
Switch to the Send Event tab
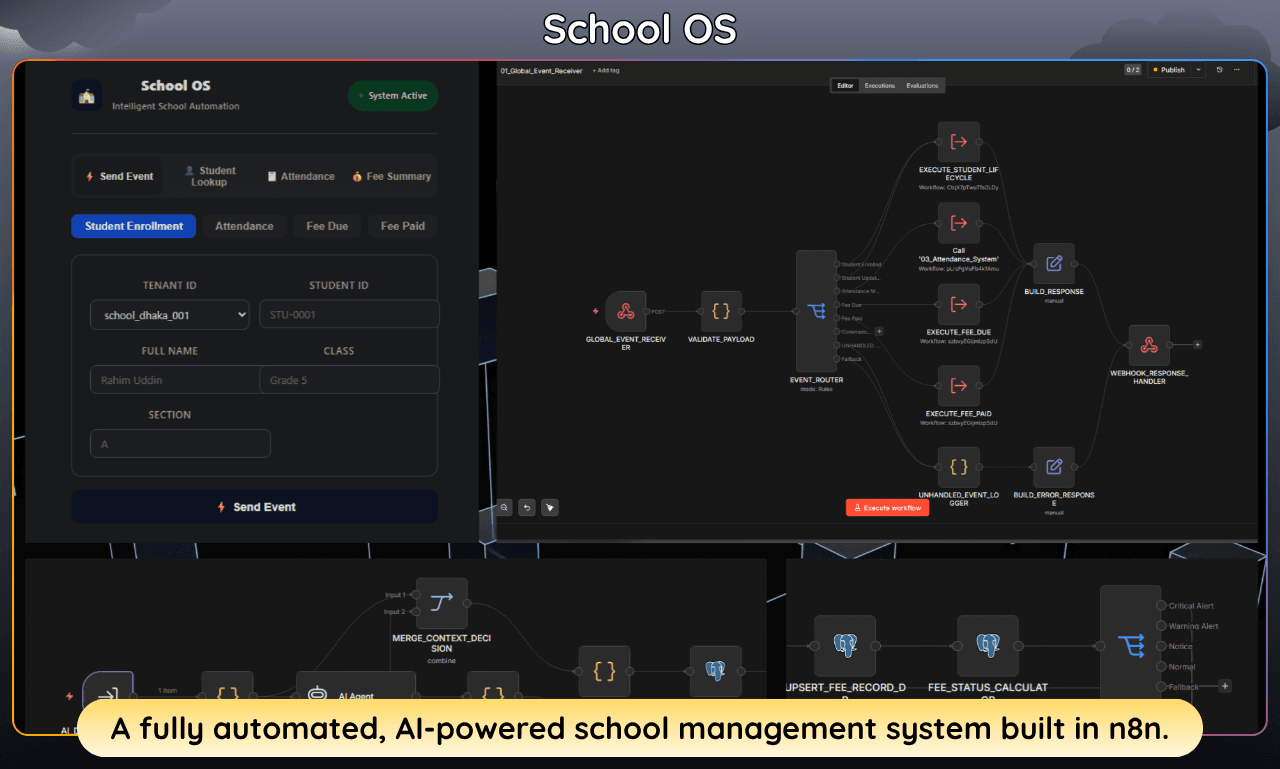coord(120,176)
